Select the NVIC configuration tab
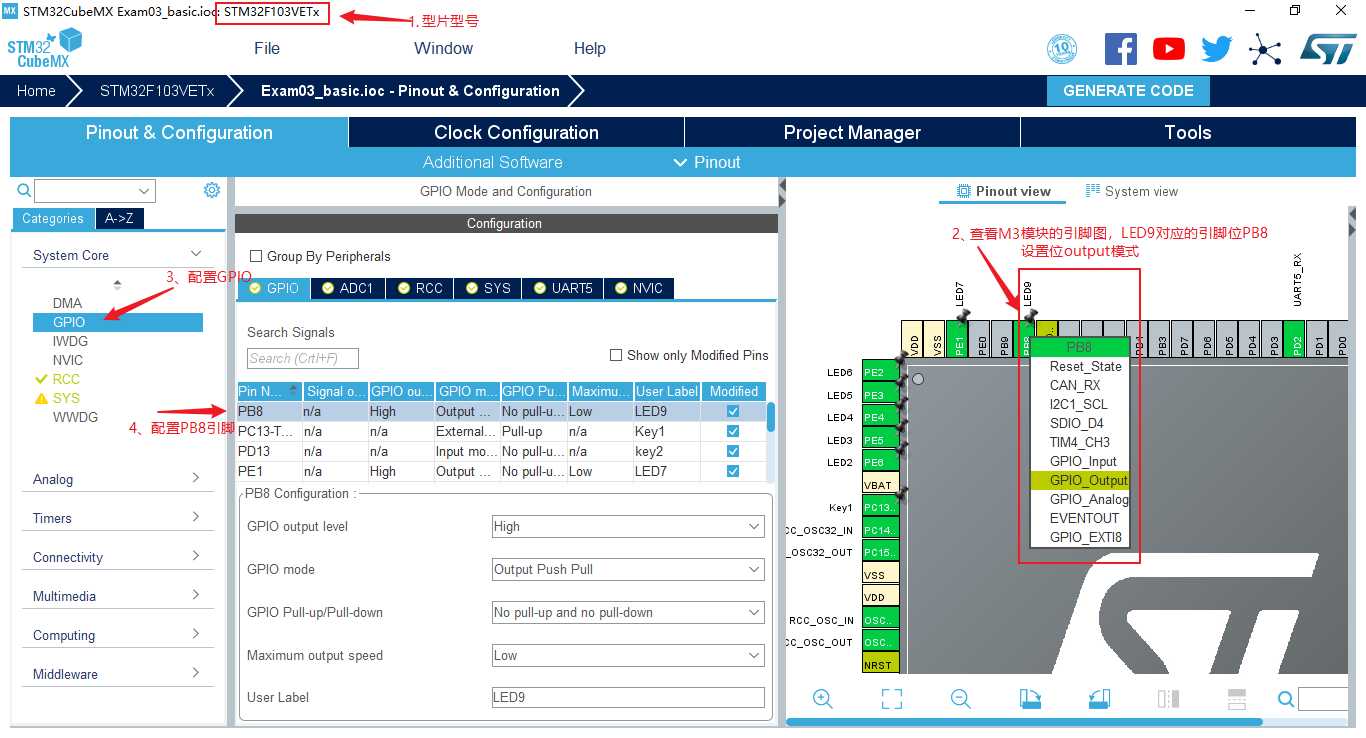 638,288
